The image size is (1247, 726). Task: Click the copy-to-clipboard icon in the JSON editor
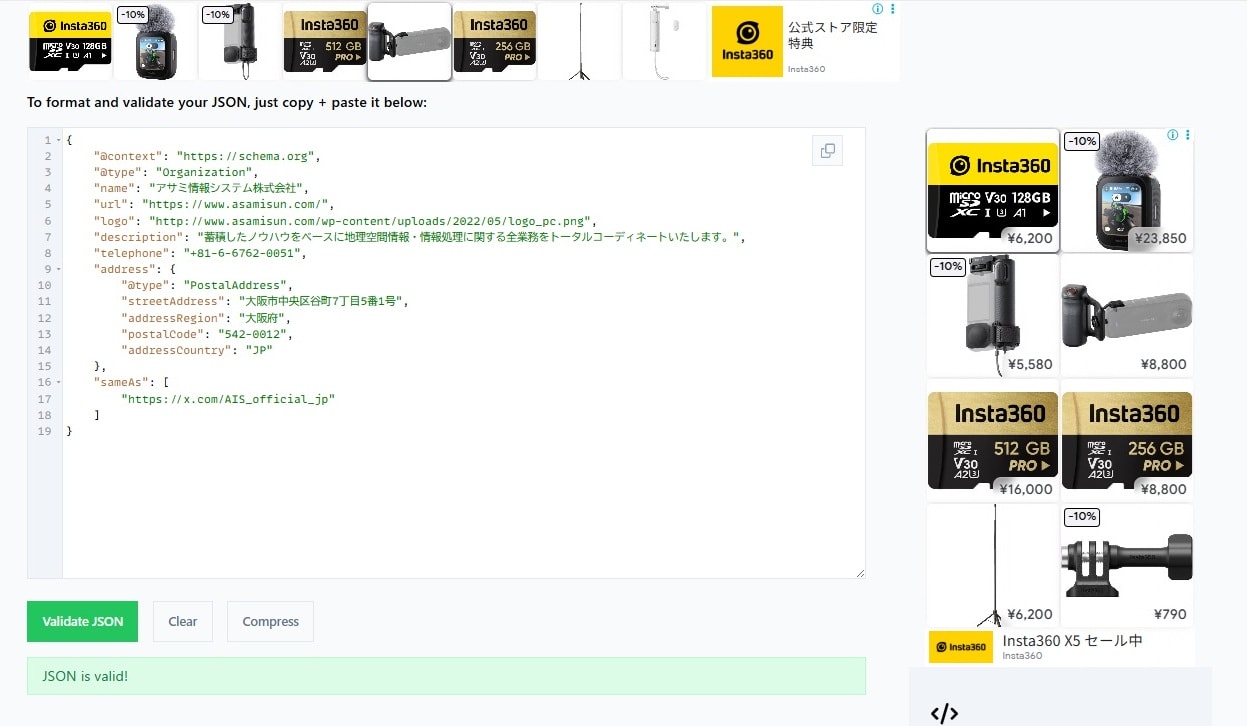click(827, 150)
